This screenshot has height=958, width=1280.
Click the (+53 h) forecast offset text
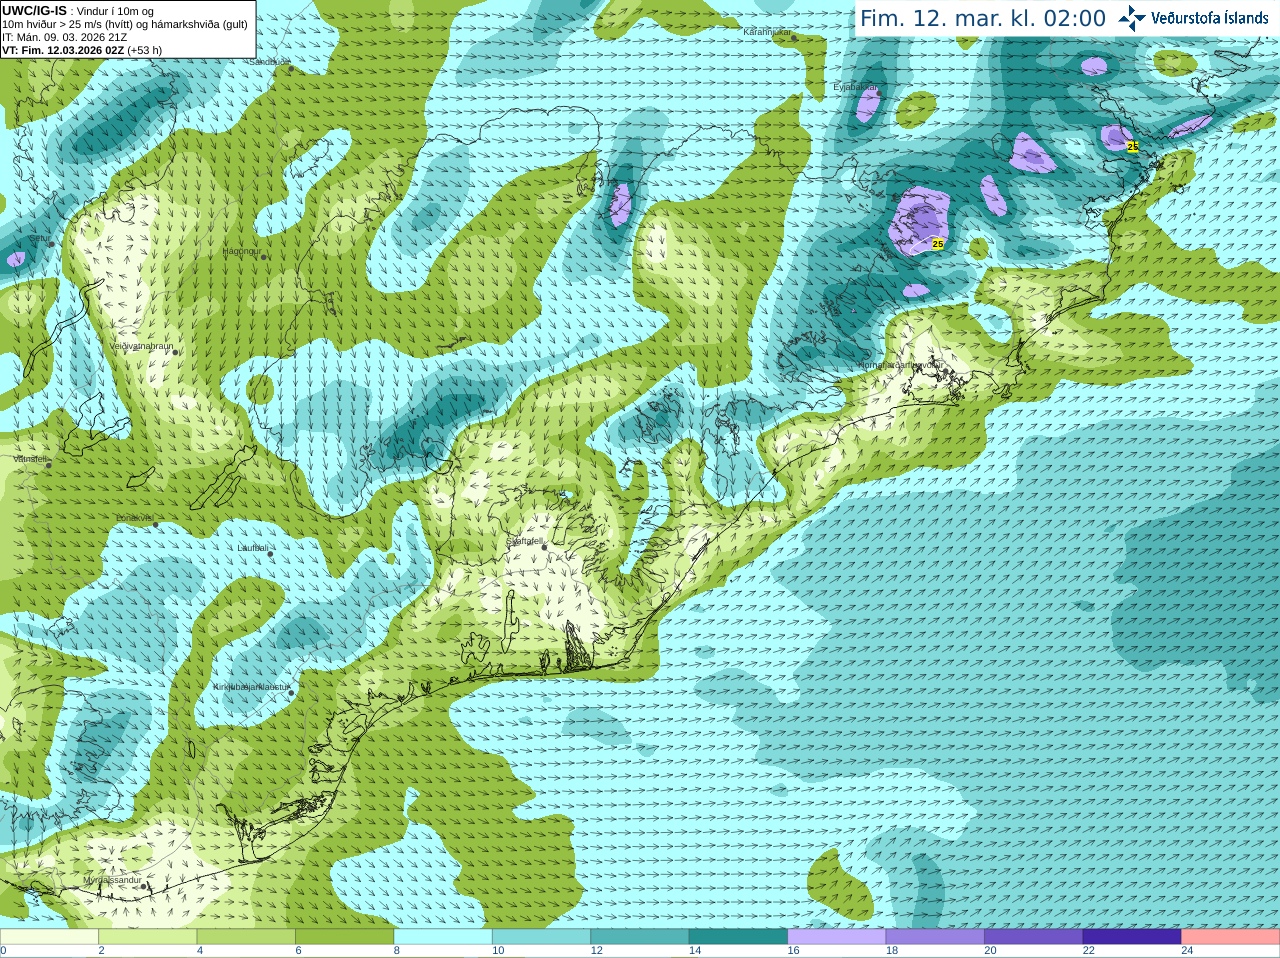click(x=145, y=50)
